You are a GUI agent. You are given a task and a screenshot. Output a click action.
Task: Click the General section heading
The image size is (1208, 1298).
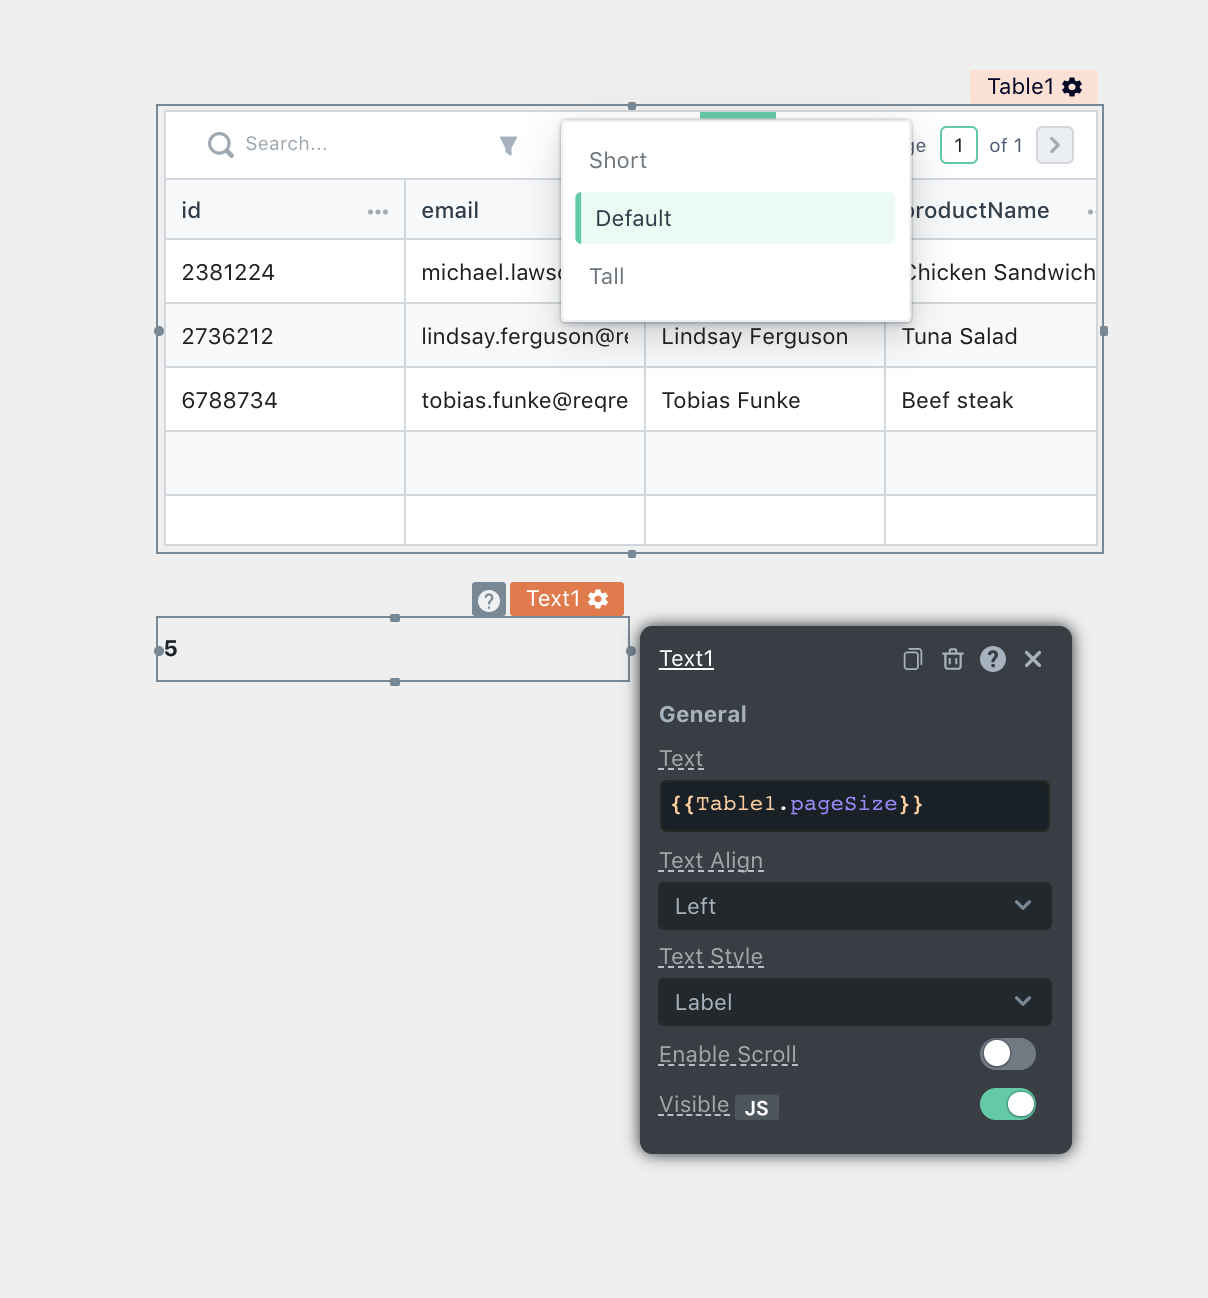[703, 714]
